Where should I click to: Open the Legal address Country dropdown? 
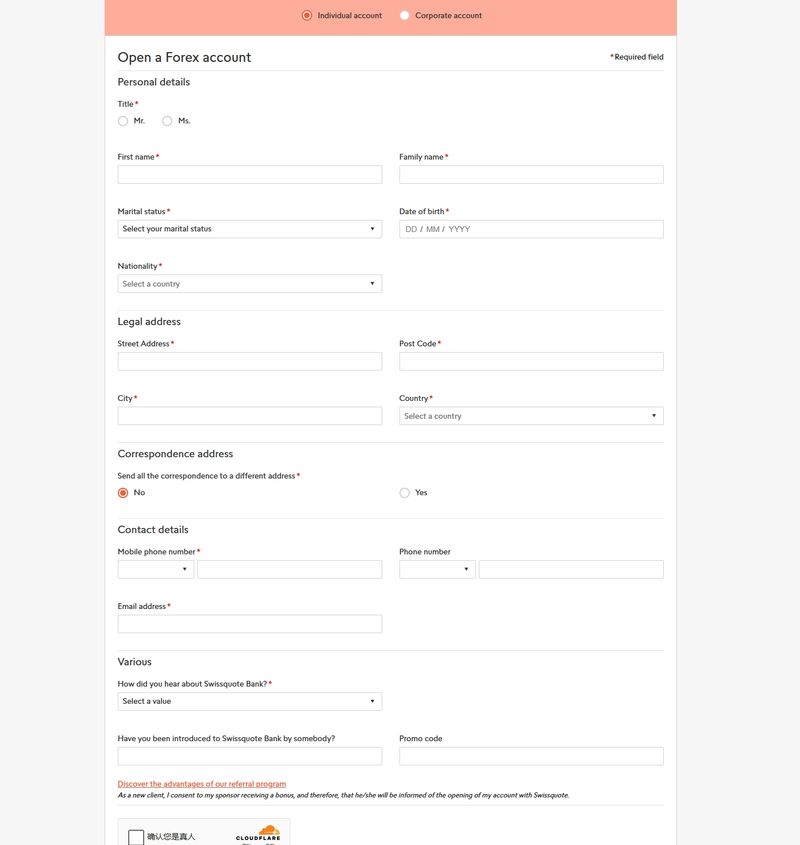click(531, 416)
